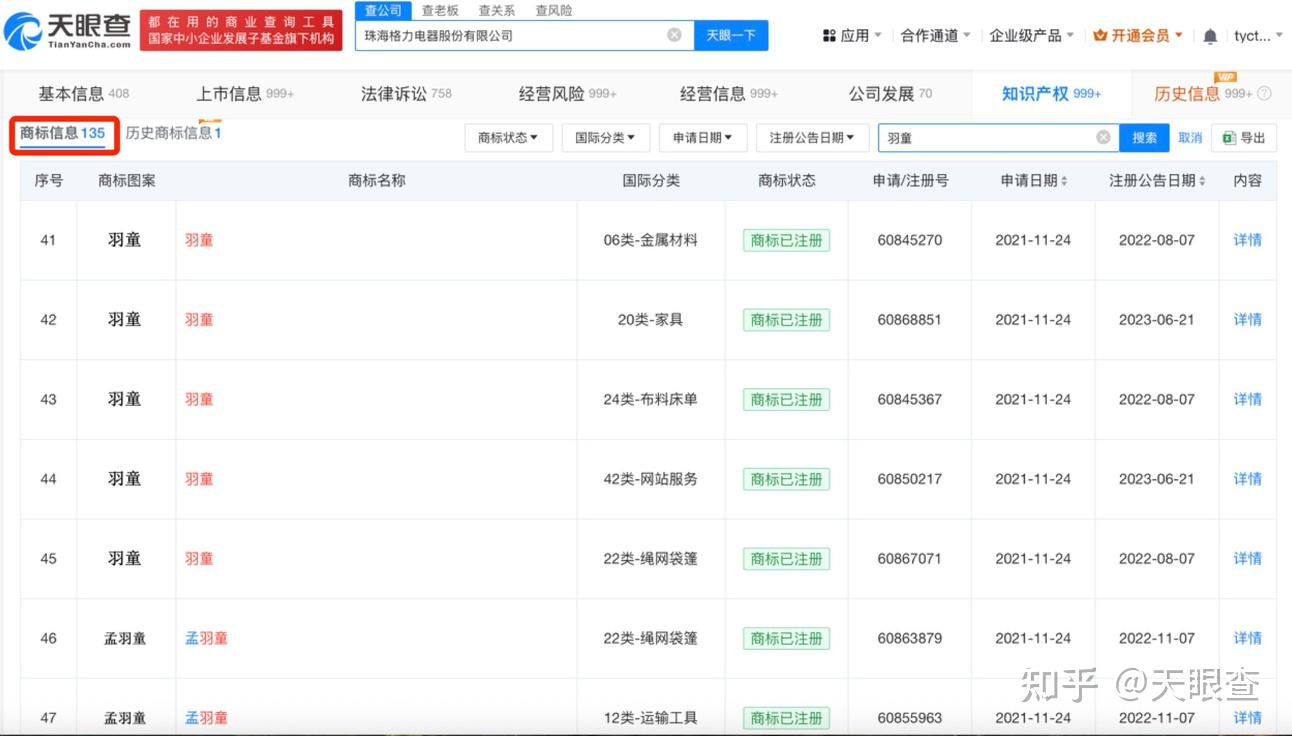Screen dimensions: 1292x736
Task: Open the 上市信息 tab
Action: click(245, 94)
